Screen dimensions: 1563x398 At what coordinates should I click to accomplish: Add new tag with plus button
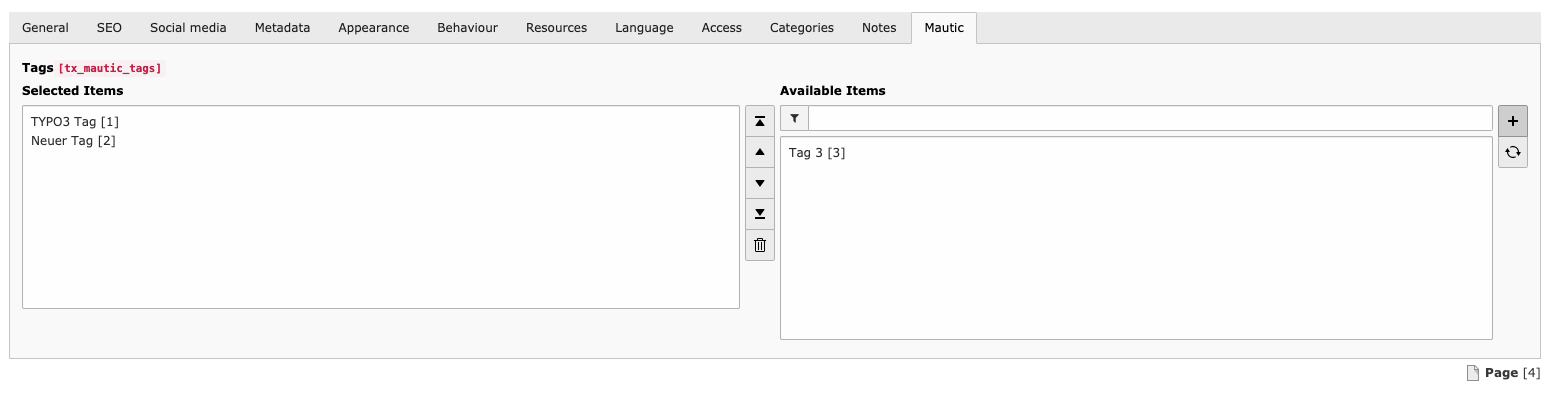tap(1513, 121)
